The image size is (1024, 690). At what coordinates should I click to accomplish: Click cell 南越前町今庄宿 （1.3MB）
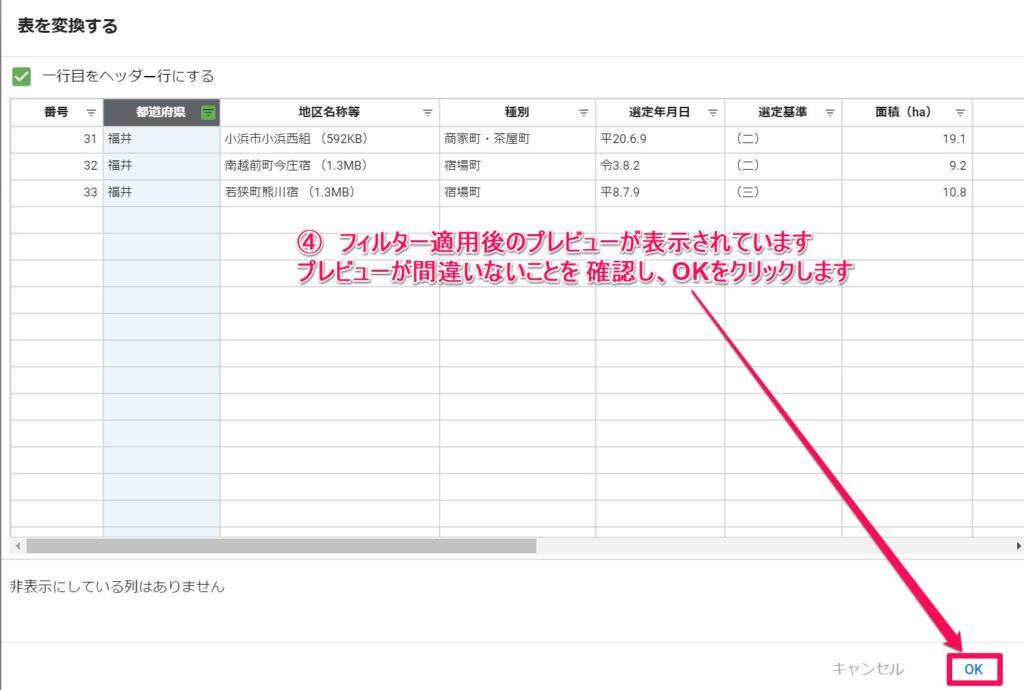[330, 166]
